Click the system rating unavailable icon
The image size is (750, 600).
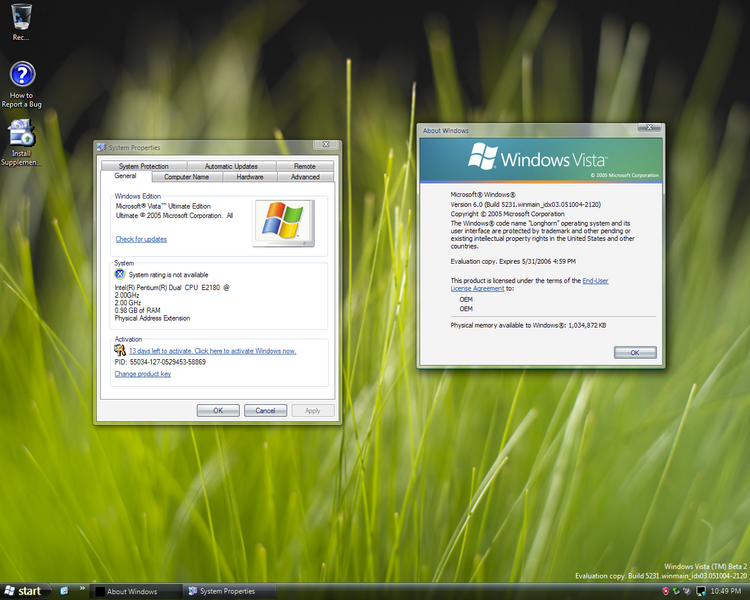click(x=120, y=274)
